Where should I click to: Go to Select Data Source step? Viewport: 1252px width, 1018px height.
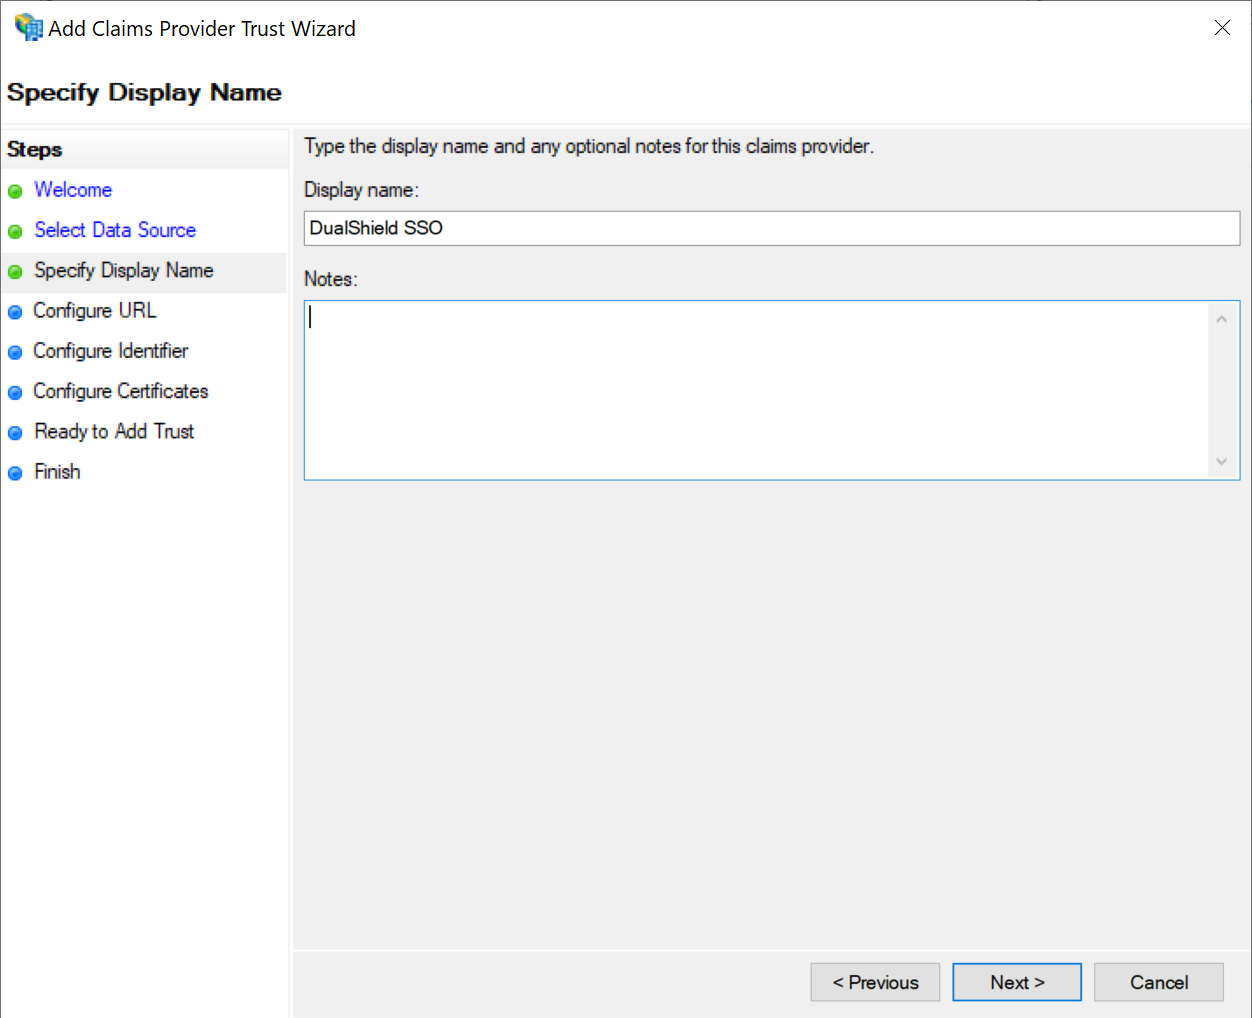[x=115, y=230]
